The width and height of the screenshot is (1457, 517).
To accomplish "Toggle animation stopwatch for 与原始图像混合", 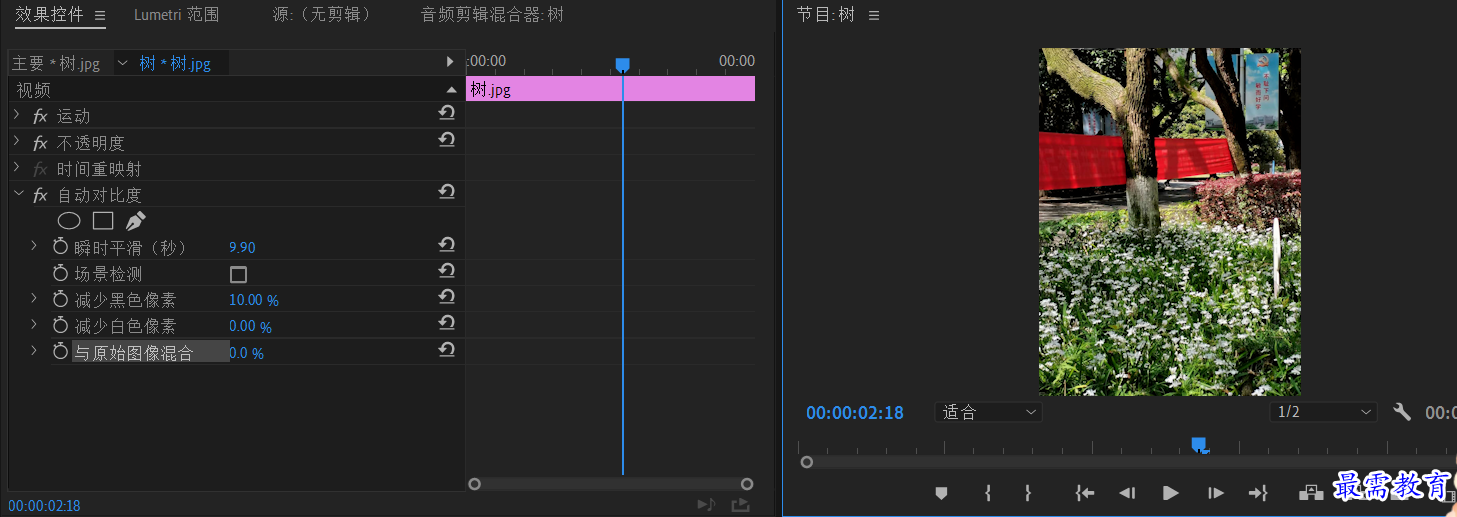I will click(60, 351).
